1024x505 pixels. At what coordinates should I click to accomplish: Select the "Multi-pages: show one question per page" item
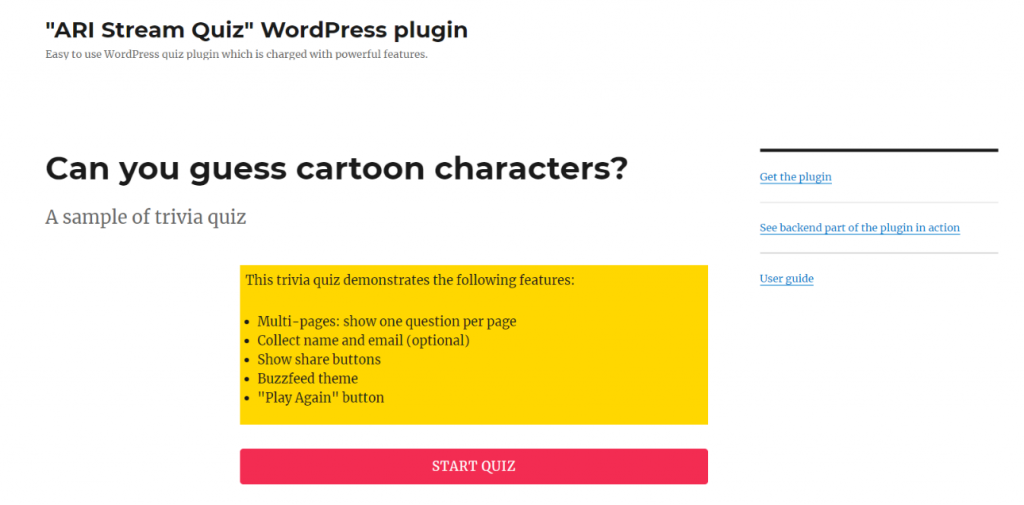tap(387, 321)
